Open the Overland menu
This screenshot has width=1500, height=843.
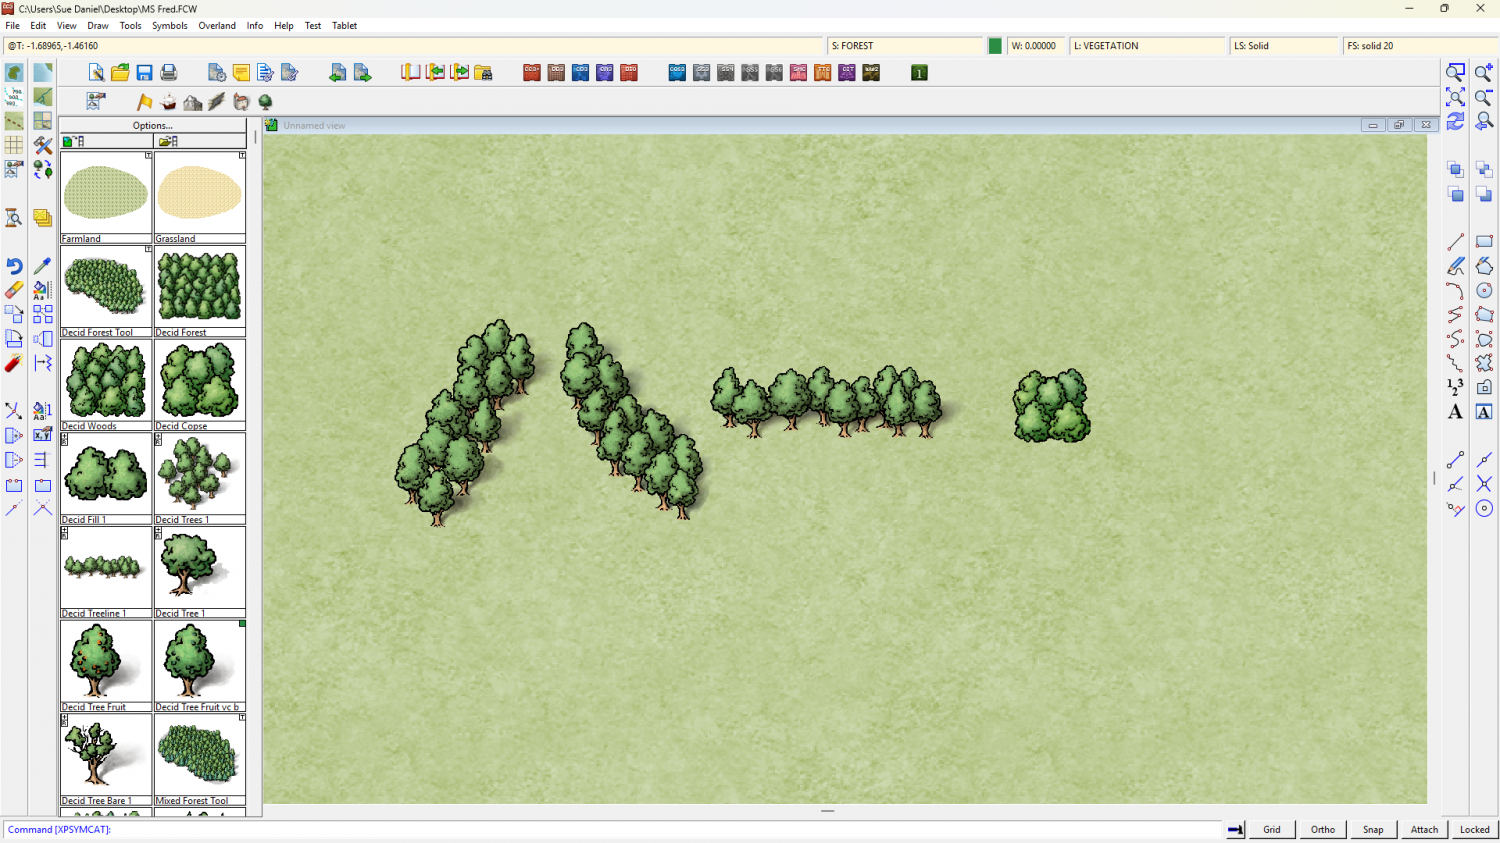coord(217,26)
